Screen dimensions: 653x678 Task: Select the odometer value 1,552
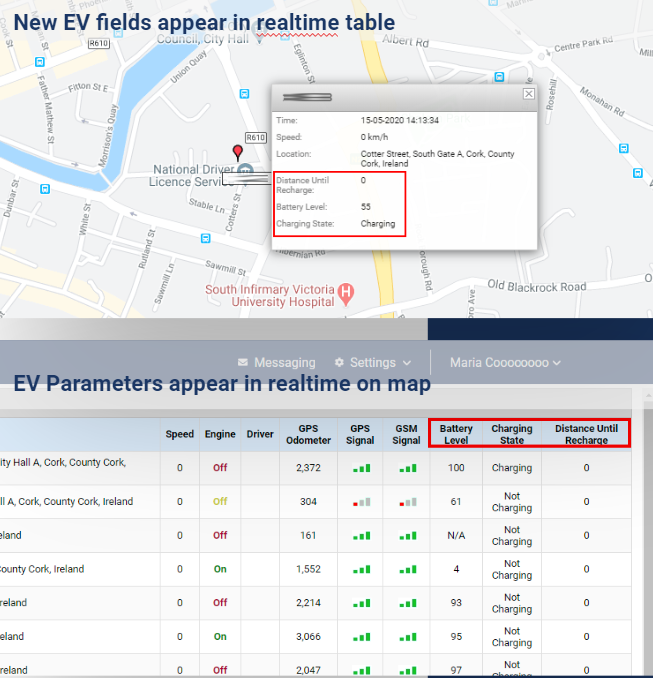coord(308,569)
